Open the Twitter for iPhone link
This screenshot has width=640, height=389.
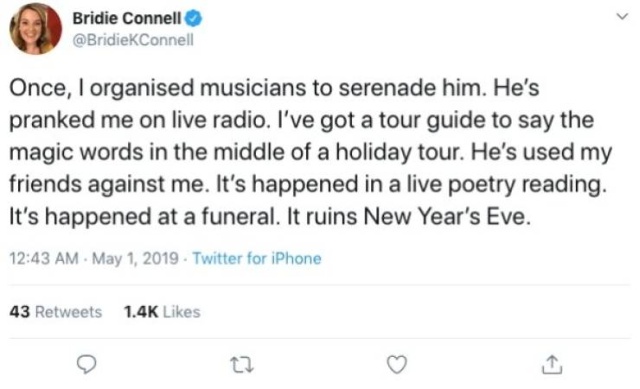[257, 258]
